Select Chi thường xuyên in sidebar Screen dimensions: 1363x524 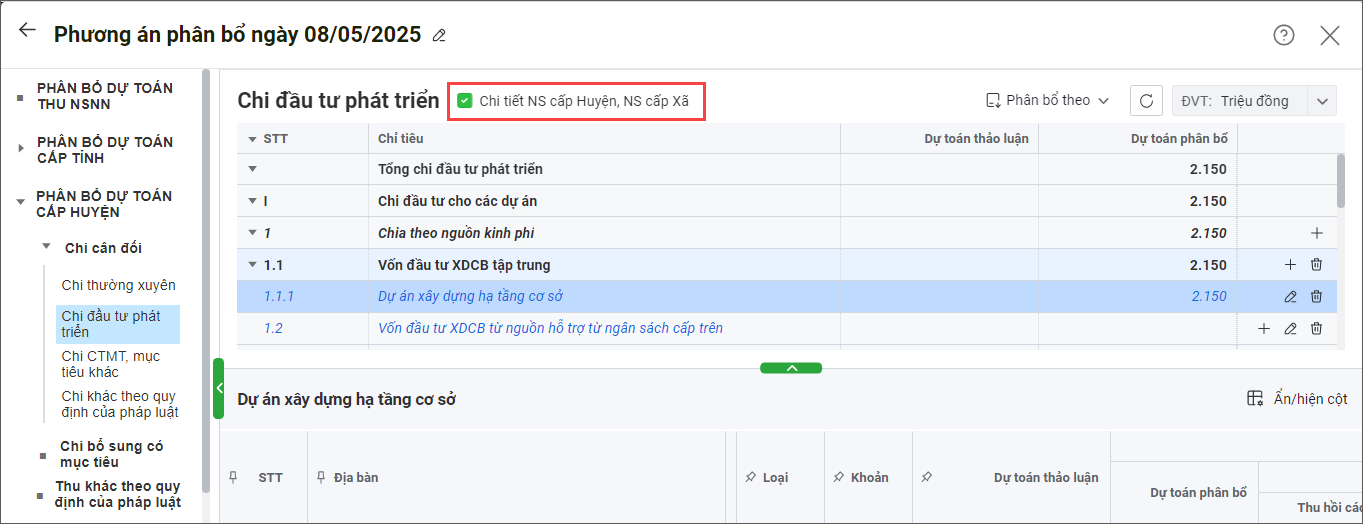tap(118, 285)
